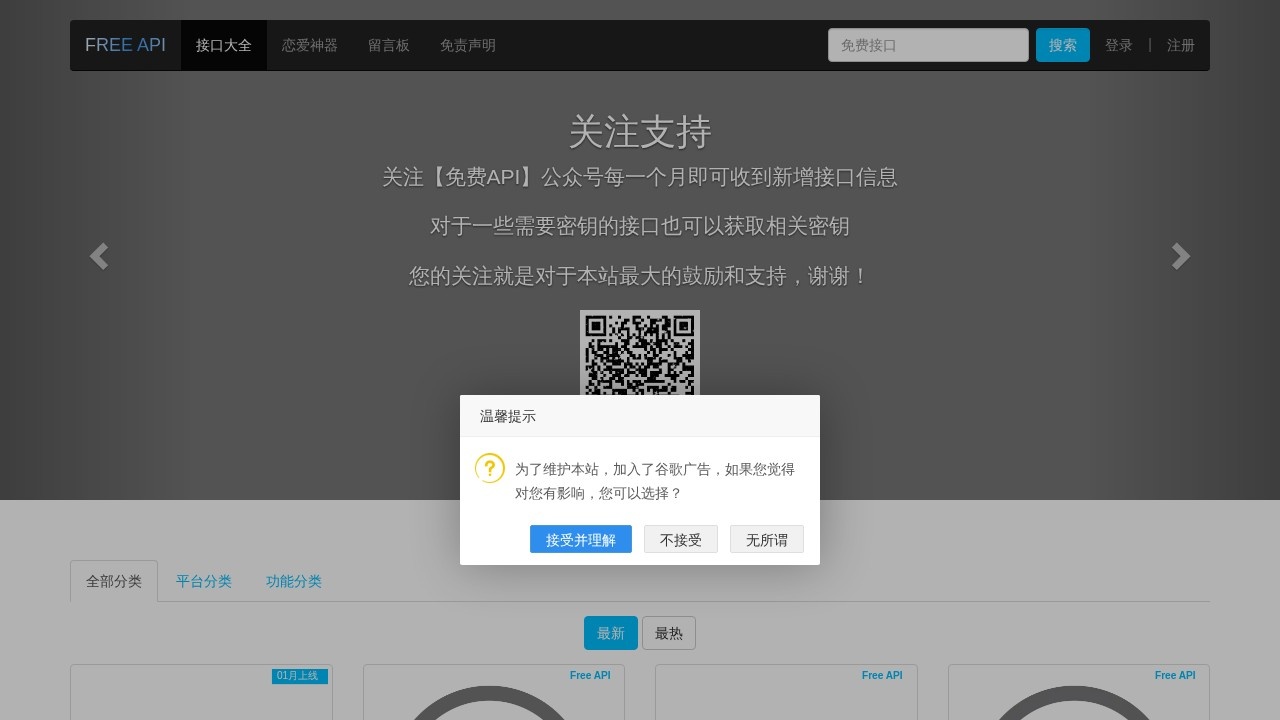
Task: Click 无所谓 in the dialog
Action: coord(766,539)
